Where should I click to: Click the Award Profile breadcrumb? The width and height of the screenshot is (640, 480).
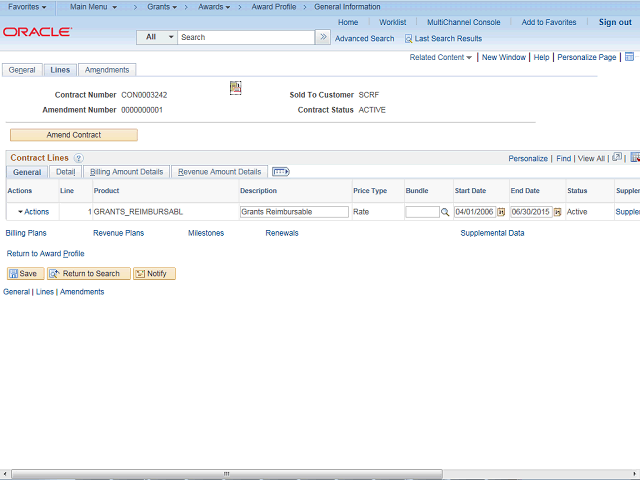[274, 7]
